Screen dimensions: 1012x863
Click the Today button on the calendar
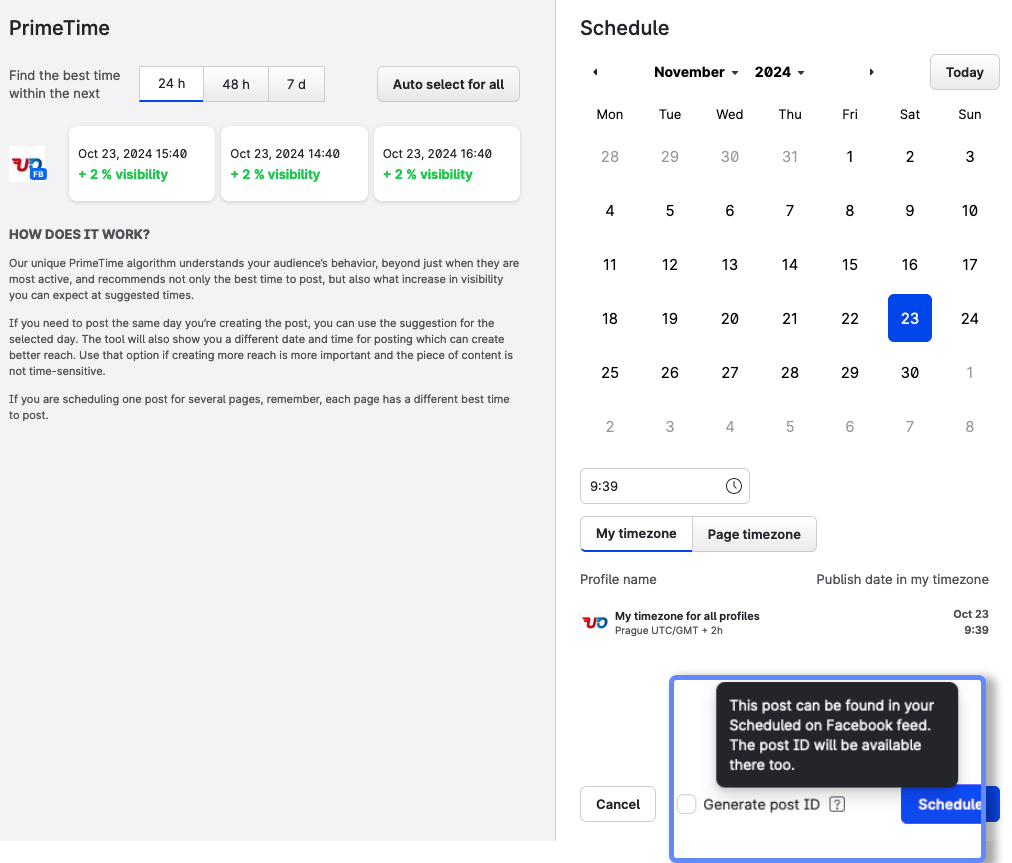click(964, 72)
